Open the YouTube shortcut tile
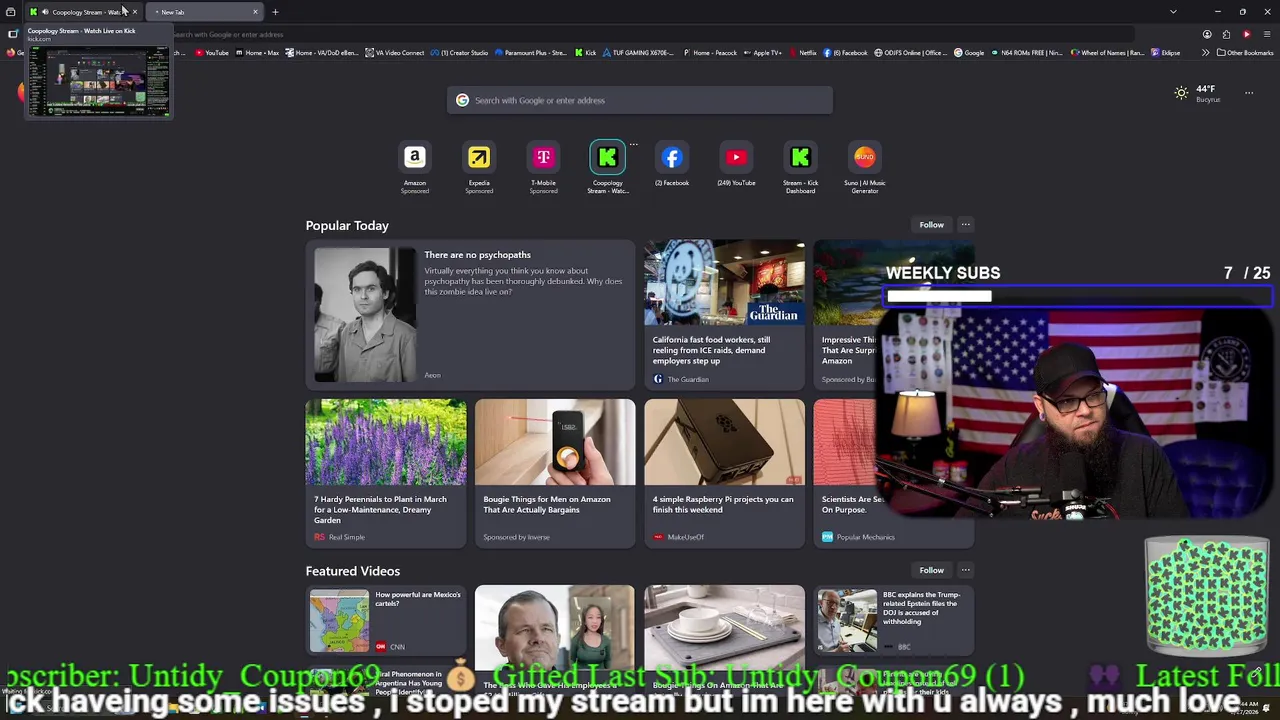This screenshot has height=720, width=1280. point(736,163)
